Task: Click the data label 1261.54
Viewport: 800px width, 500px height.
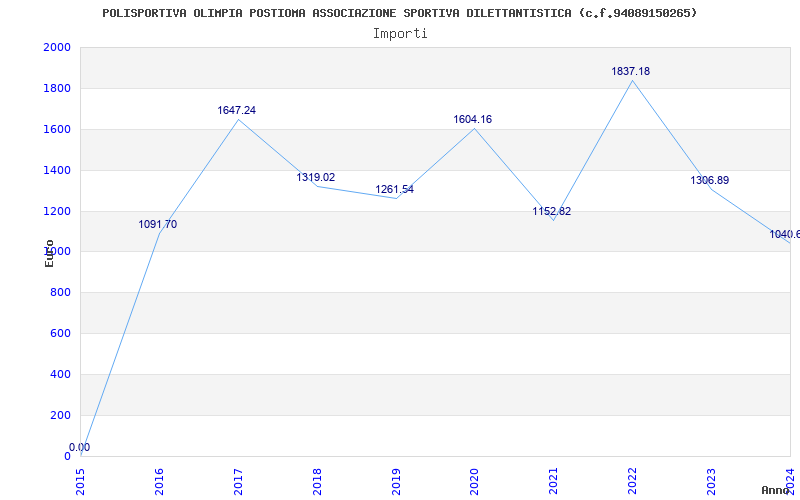Action: coord(394,190)
